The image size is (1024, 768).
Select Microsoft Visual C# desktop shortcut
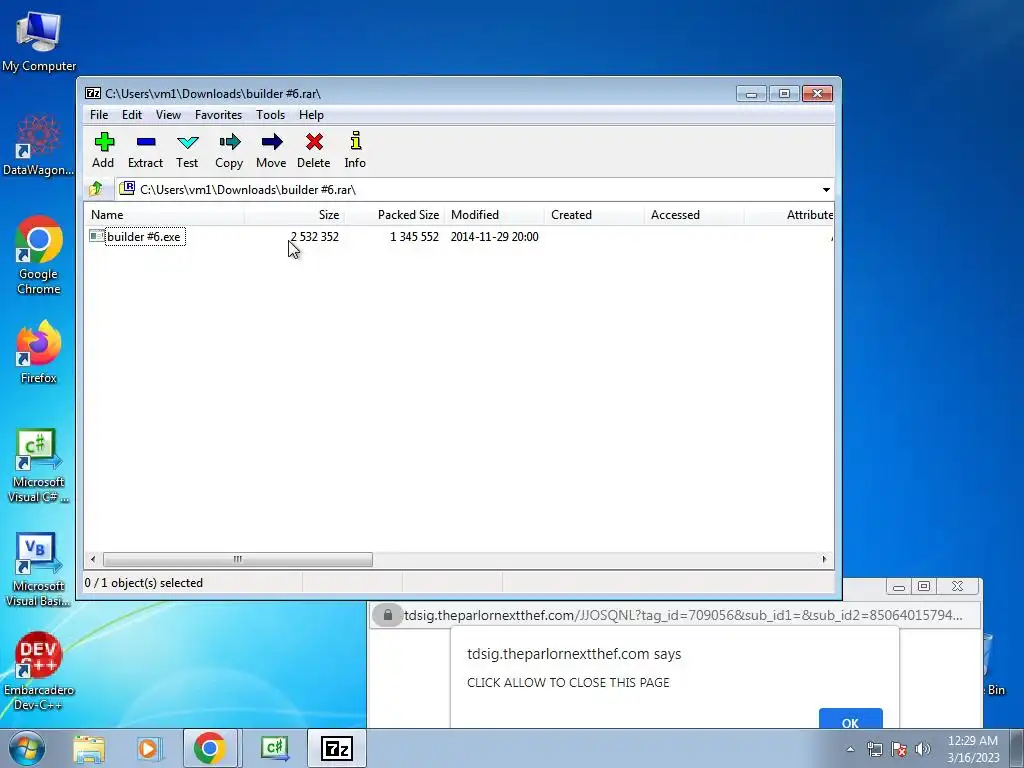[x=39, y=466]
